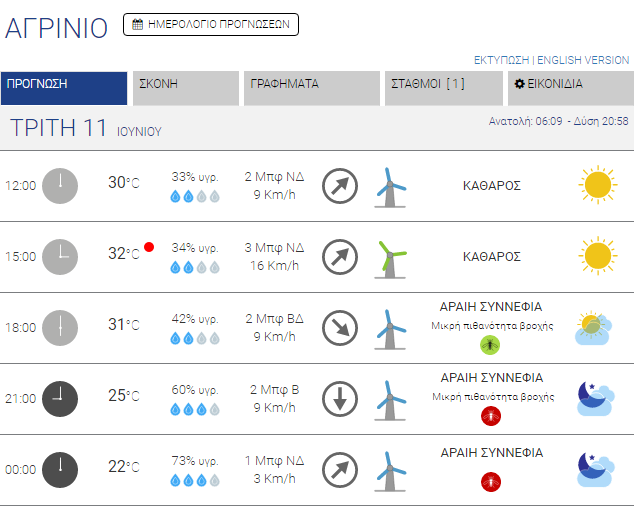Select the ΠΡΟΓΝΩΣΗ tab
This screenshot has width=635, height=506.
(x=64, y=88)
